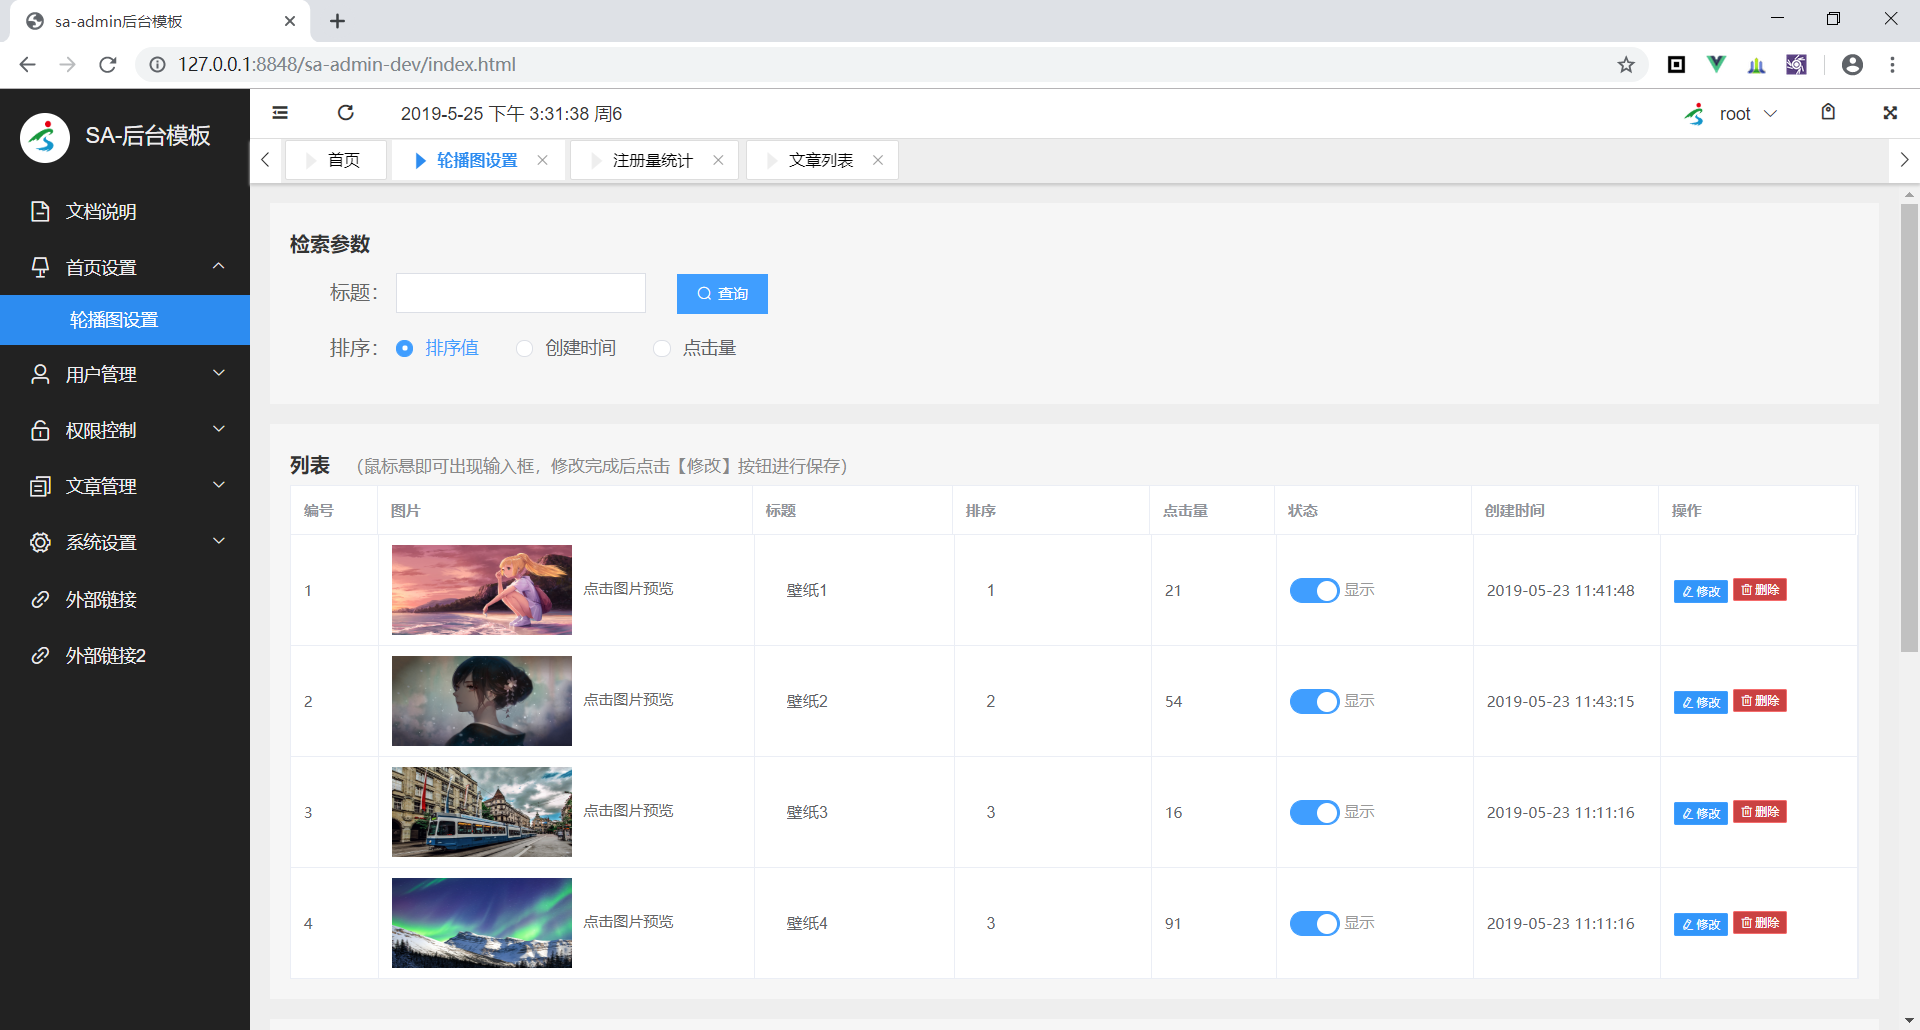Screen dimensions: 1920x1030
Task: Collapse the 首页设置 menu
Action: (125, 267)
